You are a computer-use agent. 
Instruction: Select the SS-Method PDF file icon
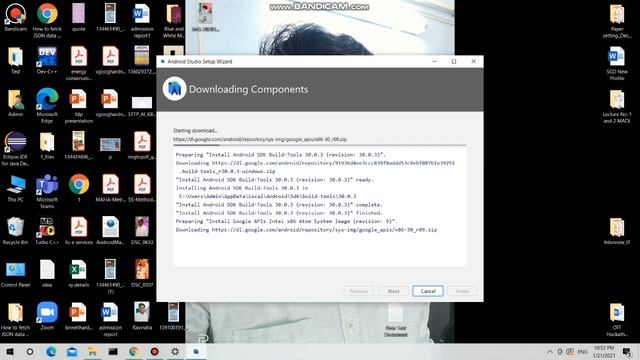pos(142,188)
